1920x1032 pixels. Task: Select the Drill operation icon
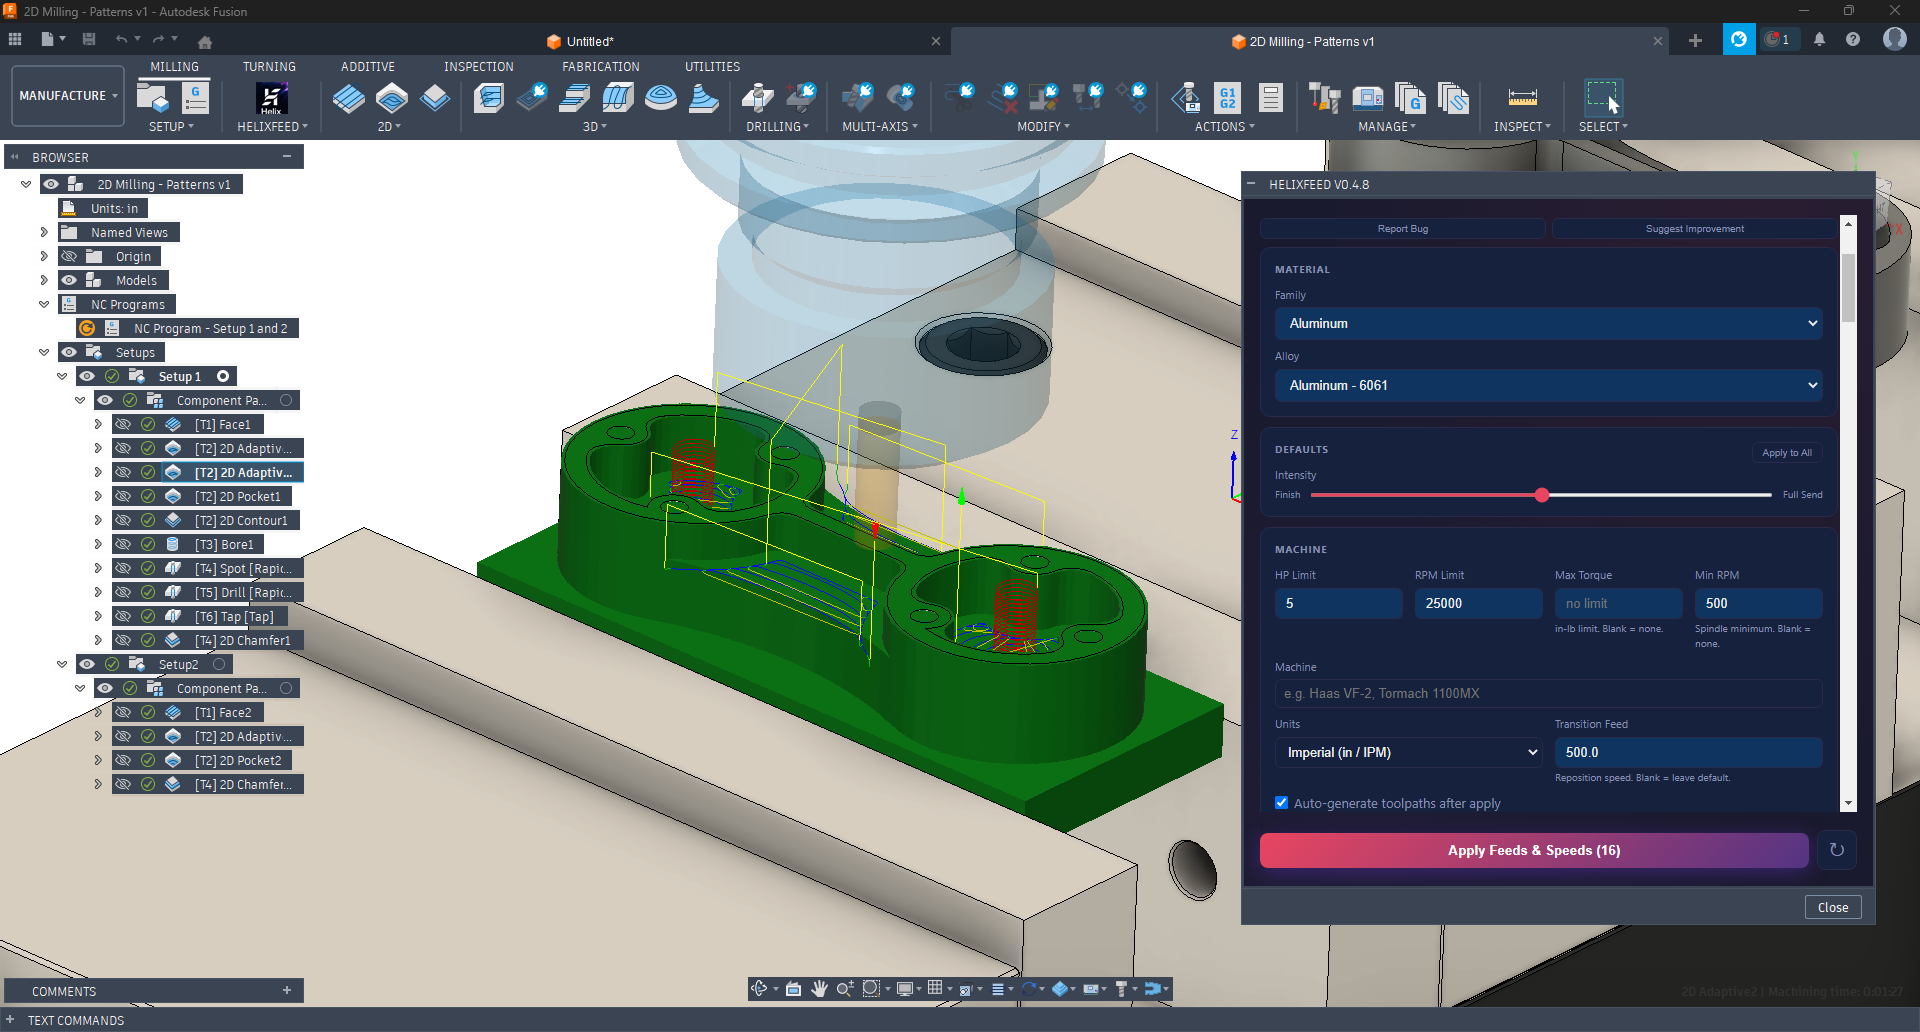[x=757, y=97]
